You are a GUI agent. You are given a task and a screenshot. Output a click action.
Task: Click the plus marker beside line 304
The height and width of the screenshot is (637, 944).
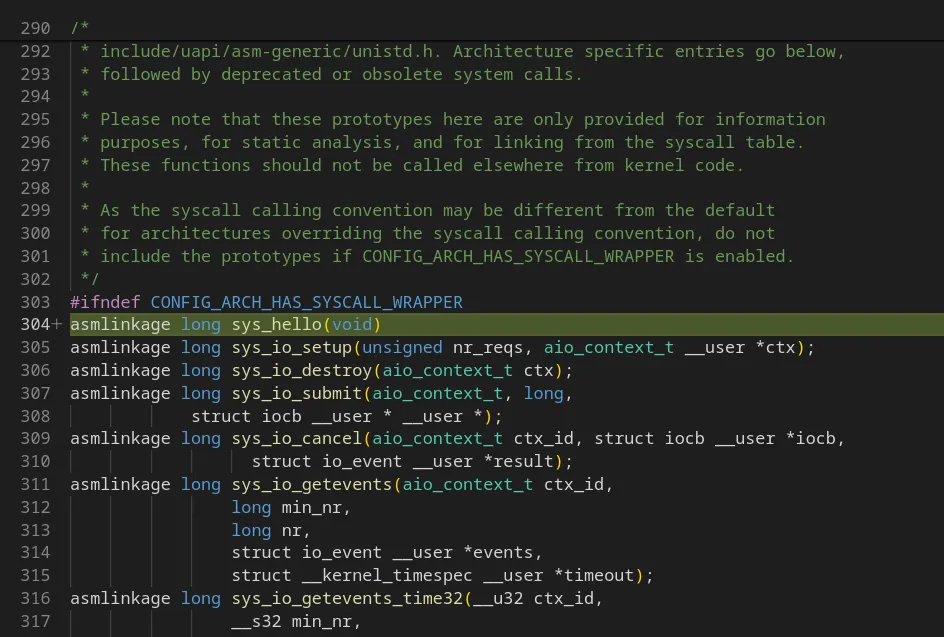click(x=57, y=324)
